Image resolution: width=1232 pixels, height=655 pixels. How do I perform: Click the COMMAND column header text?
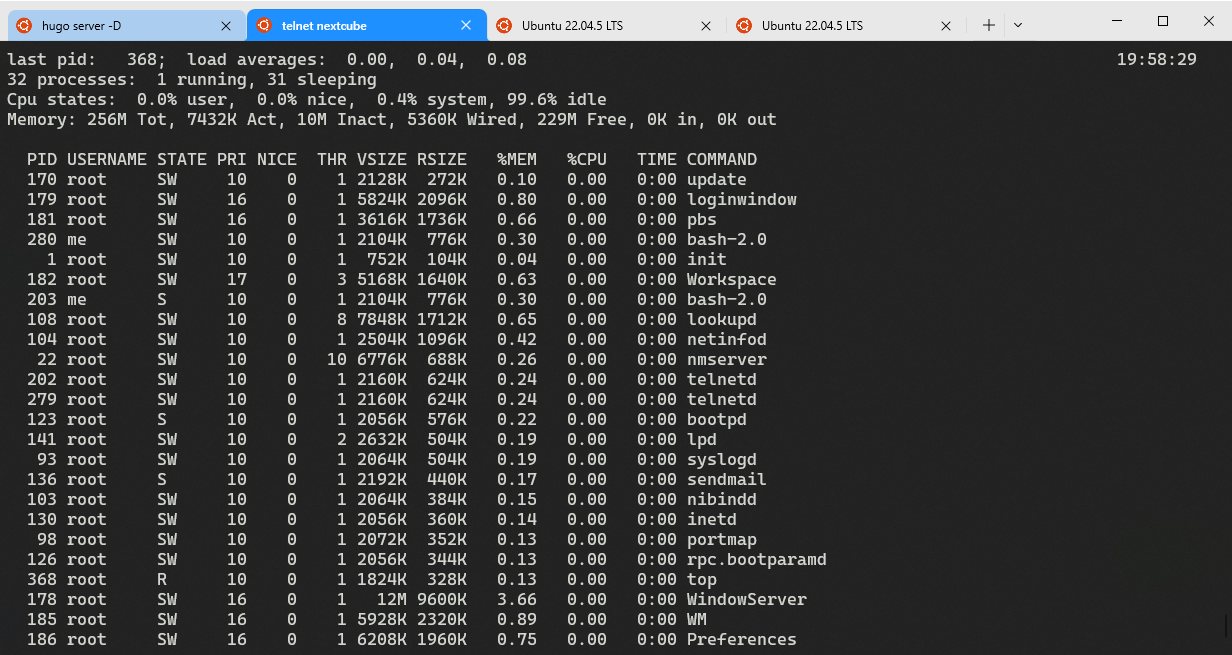tap(721, 160)
